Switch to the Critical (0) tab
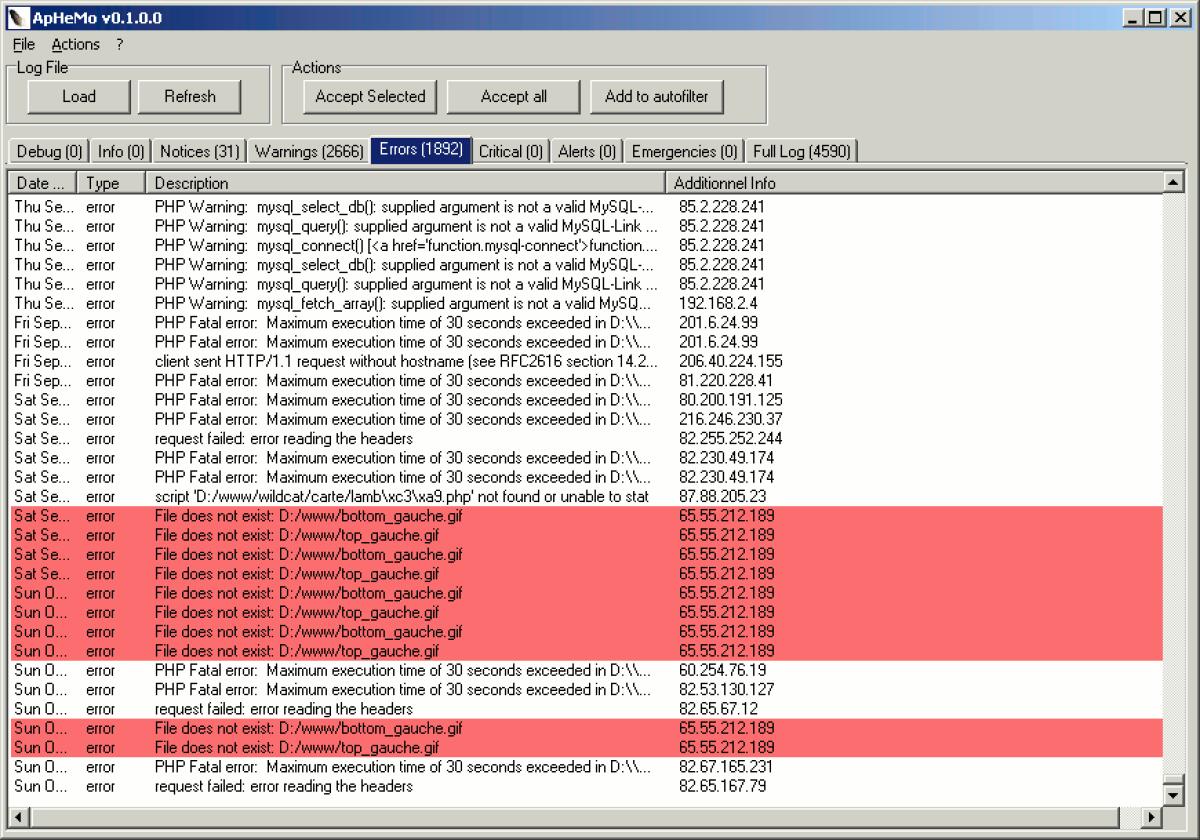This screenshot has height=840, width=1200. [x=510, y=151]
